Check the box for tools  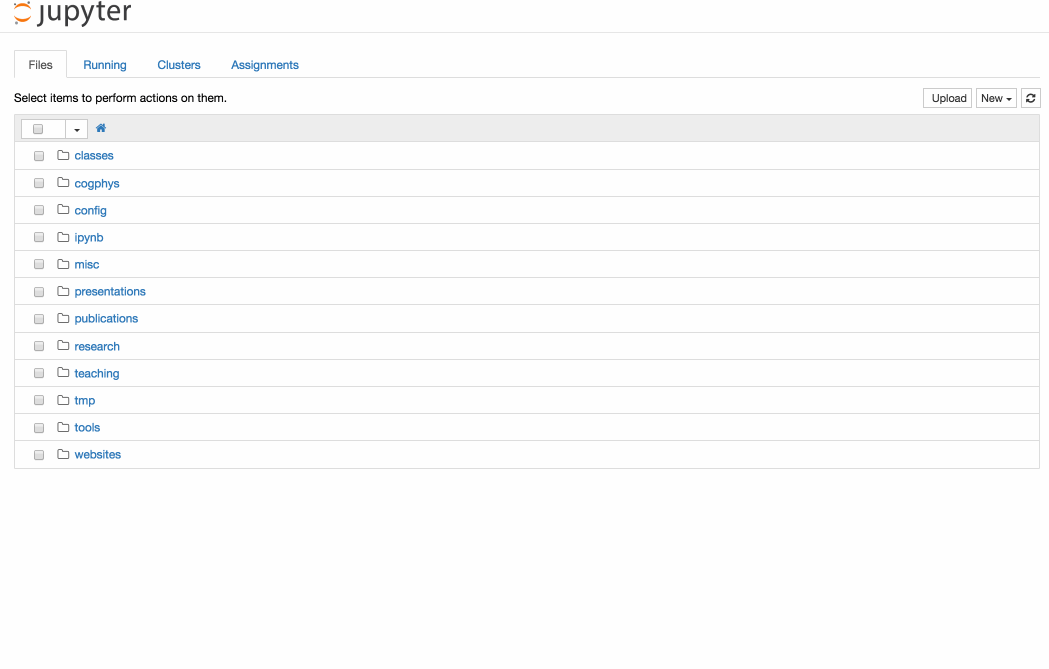tap(39, 427)
